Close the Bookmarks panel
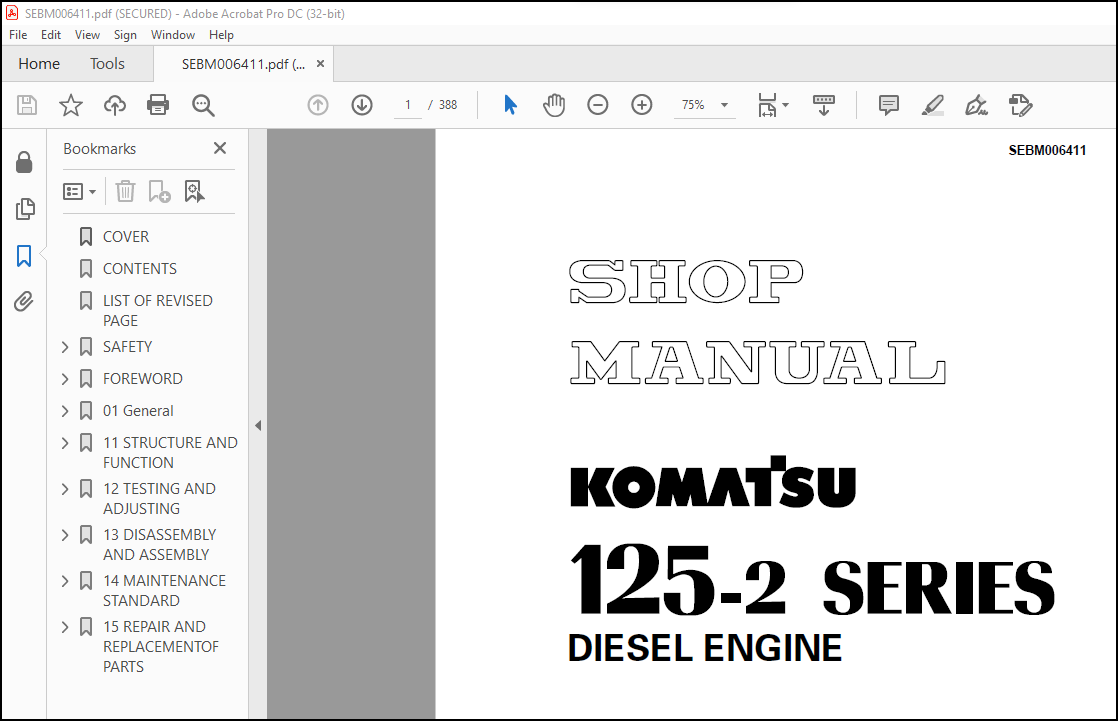Screen dimensions: 1118x721 [220, 148]
